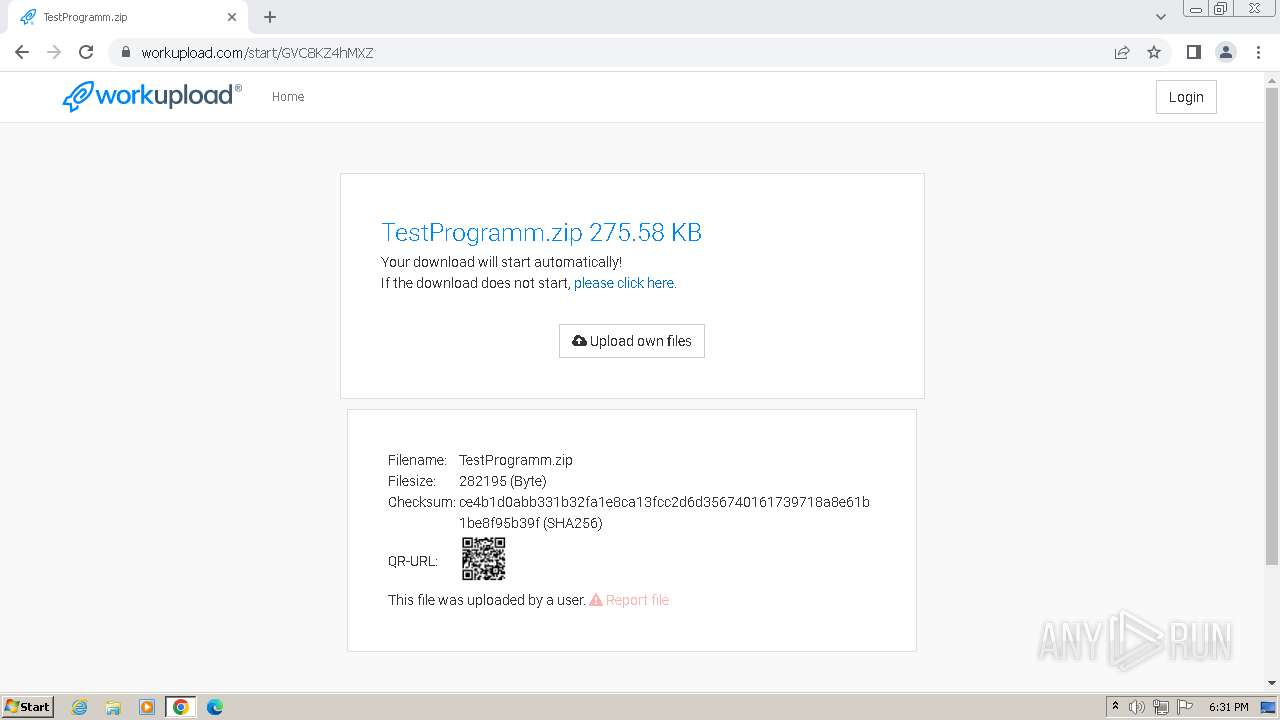Click the TestProgramm.zip 275.58 KB title
This screenshot has height=720, width=1280.
click(x=541, y=232)
